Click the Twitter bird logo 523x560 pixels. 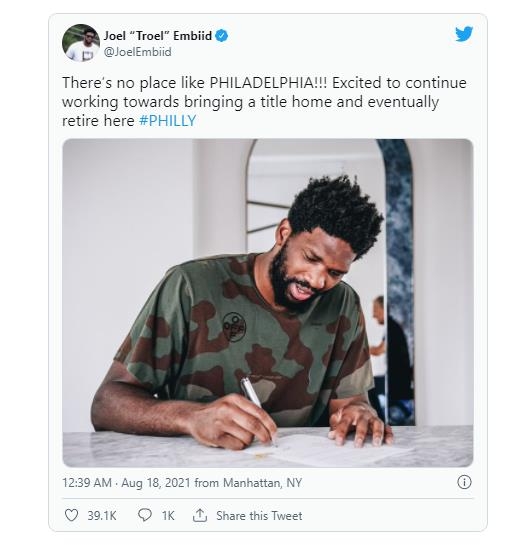click(x=464, y=34)
